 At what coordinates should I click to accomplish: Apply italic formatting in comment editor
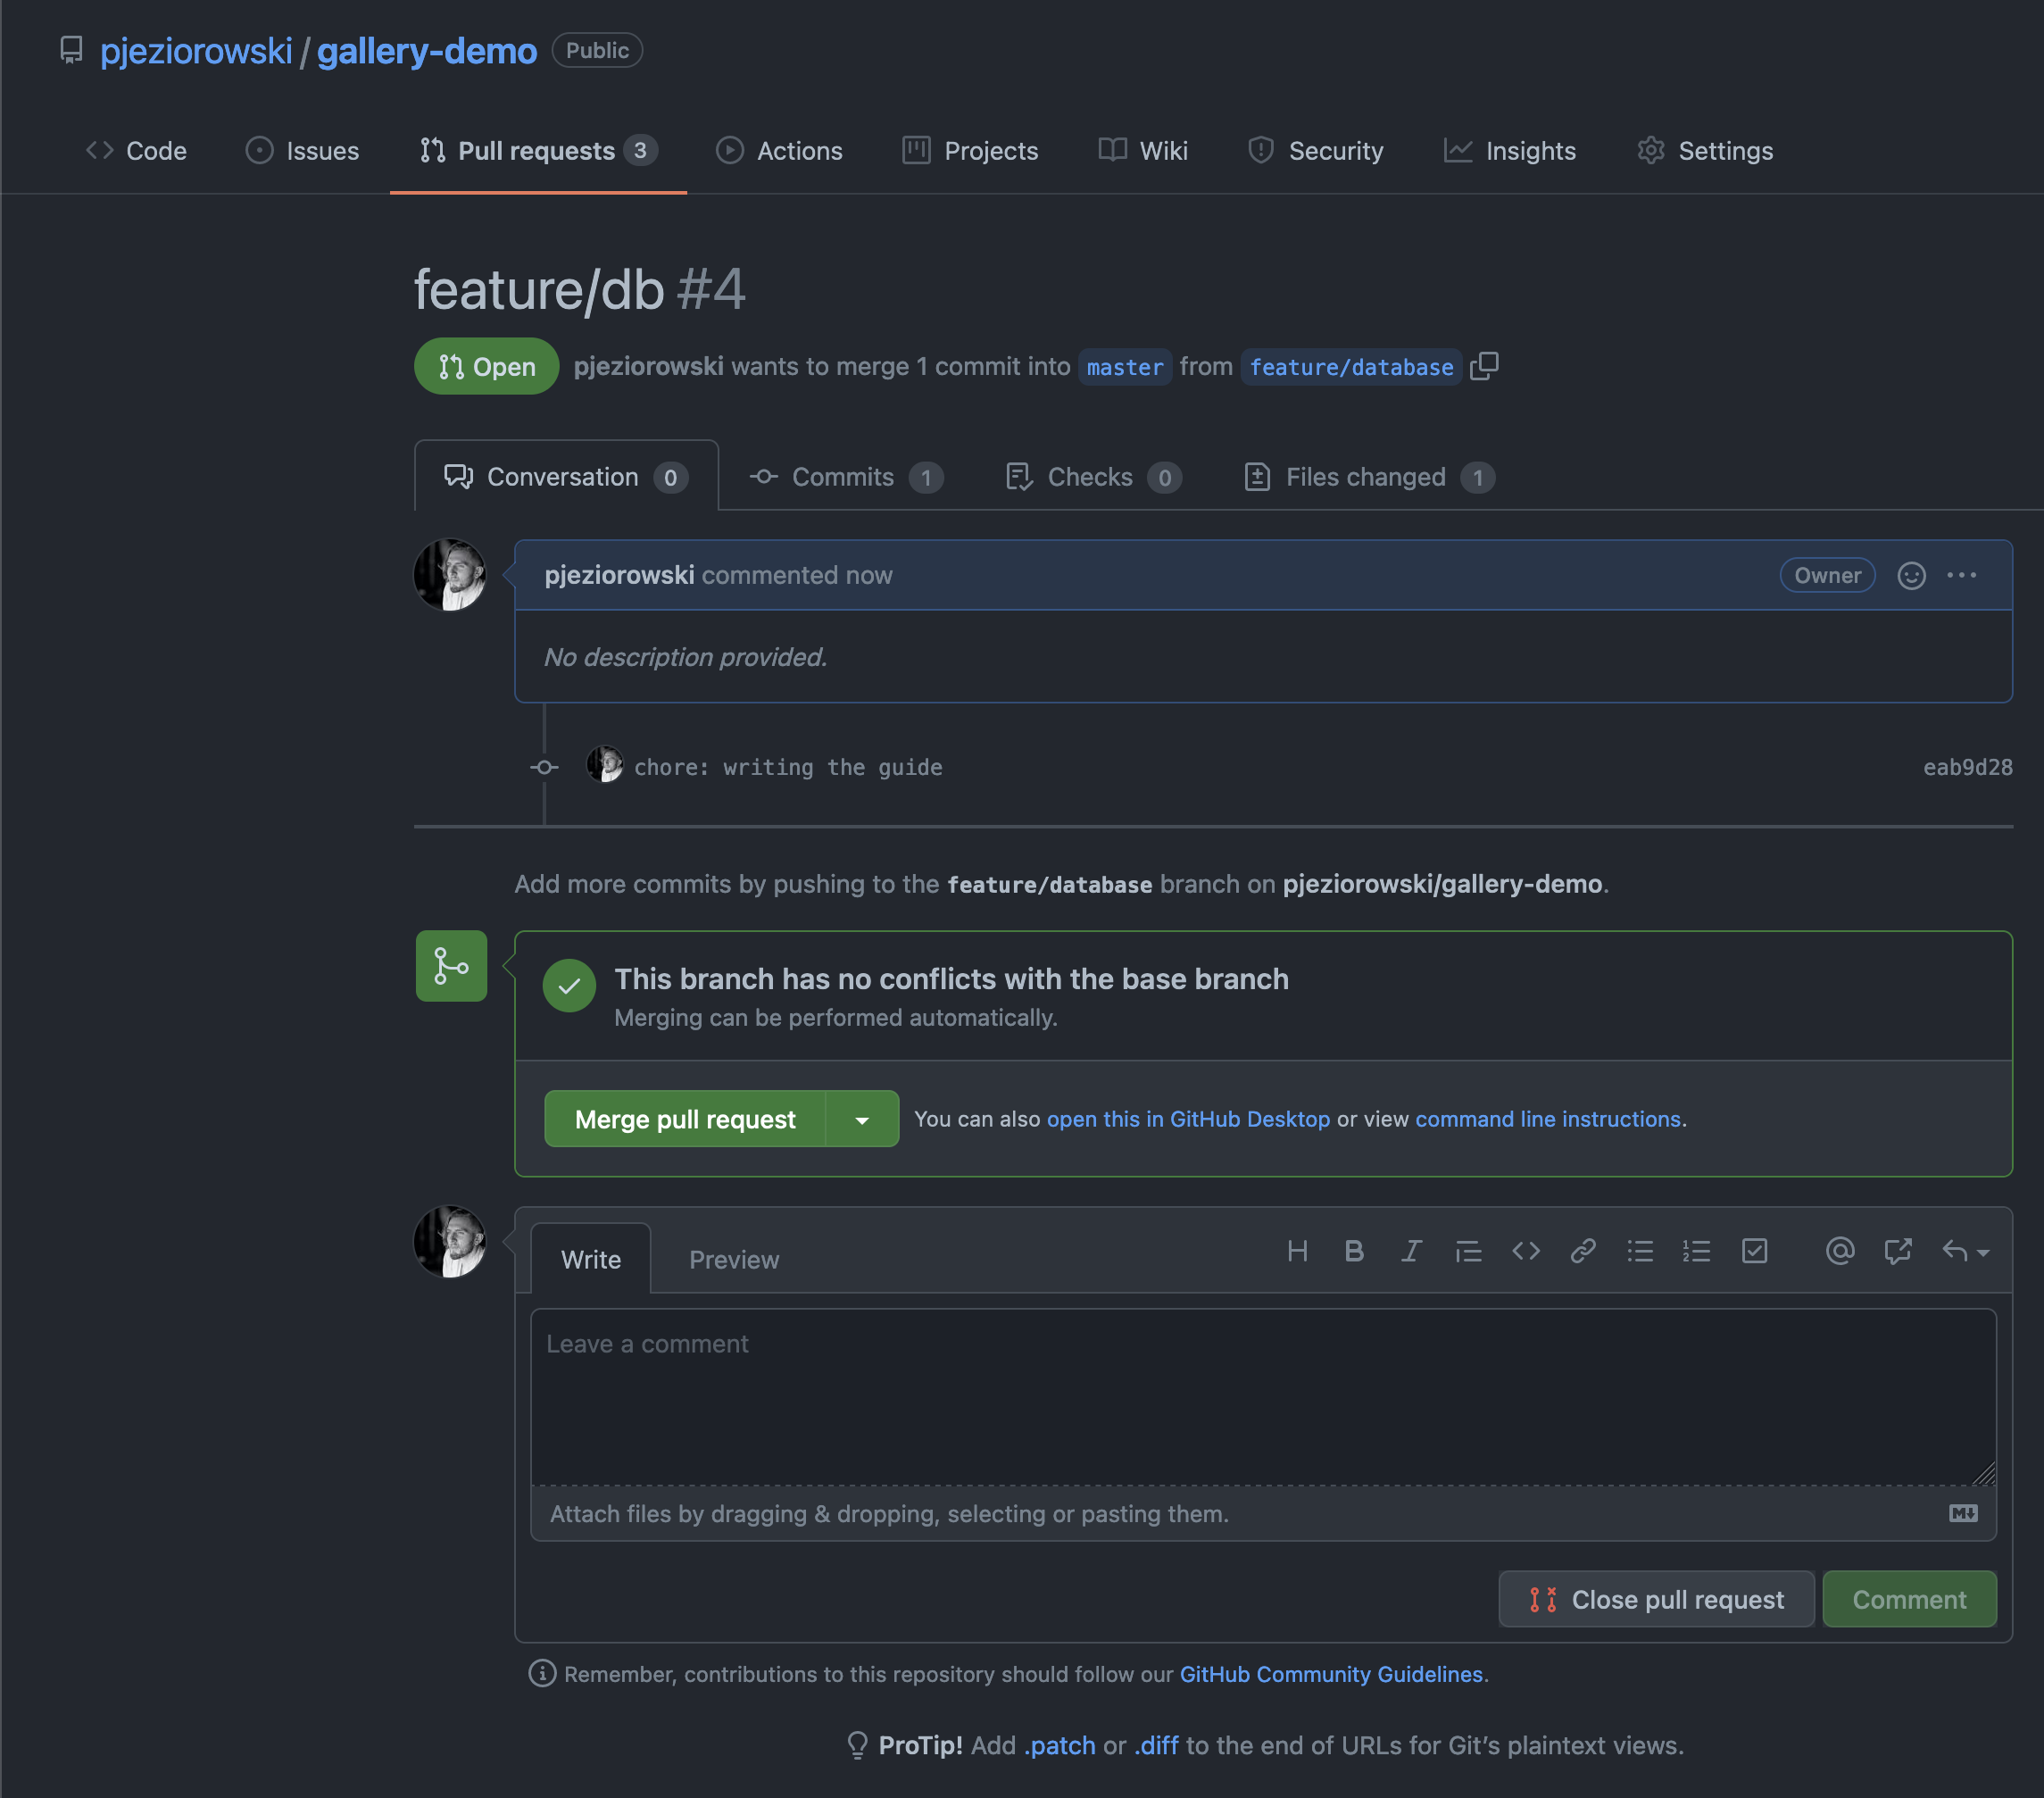(x=1411, y=1251)
